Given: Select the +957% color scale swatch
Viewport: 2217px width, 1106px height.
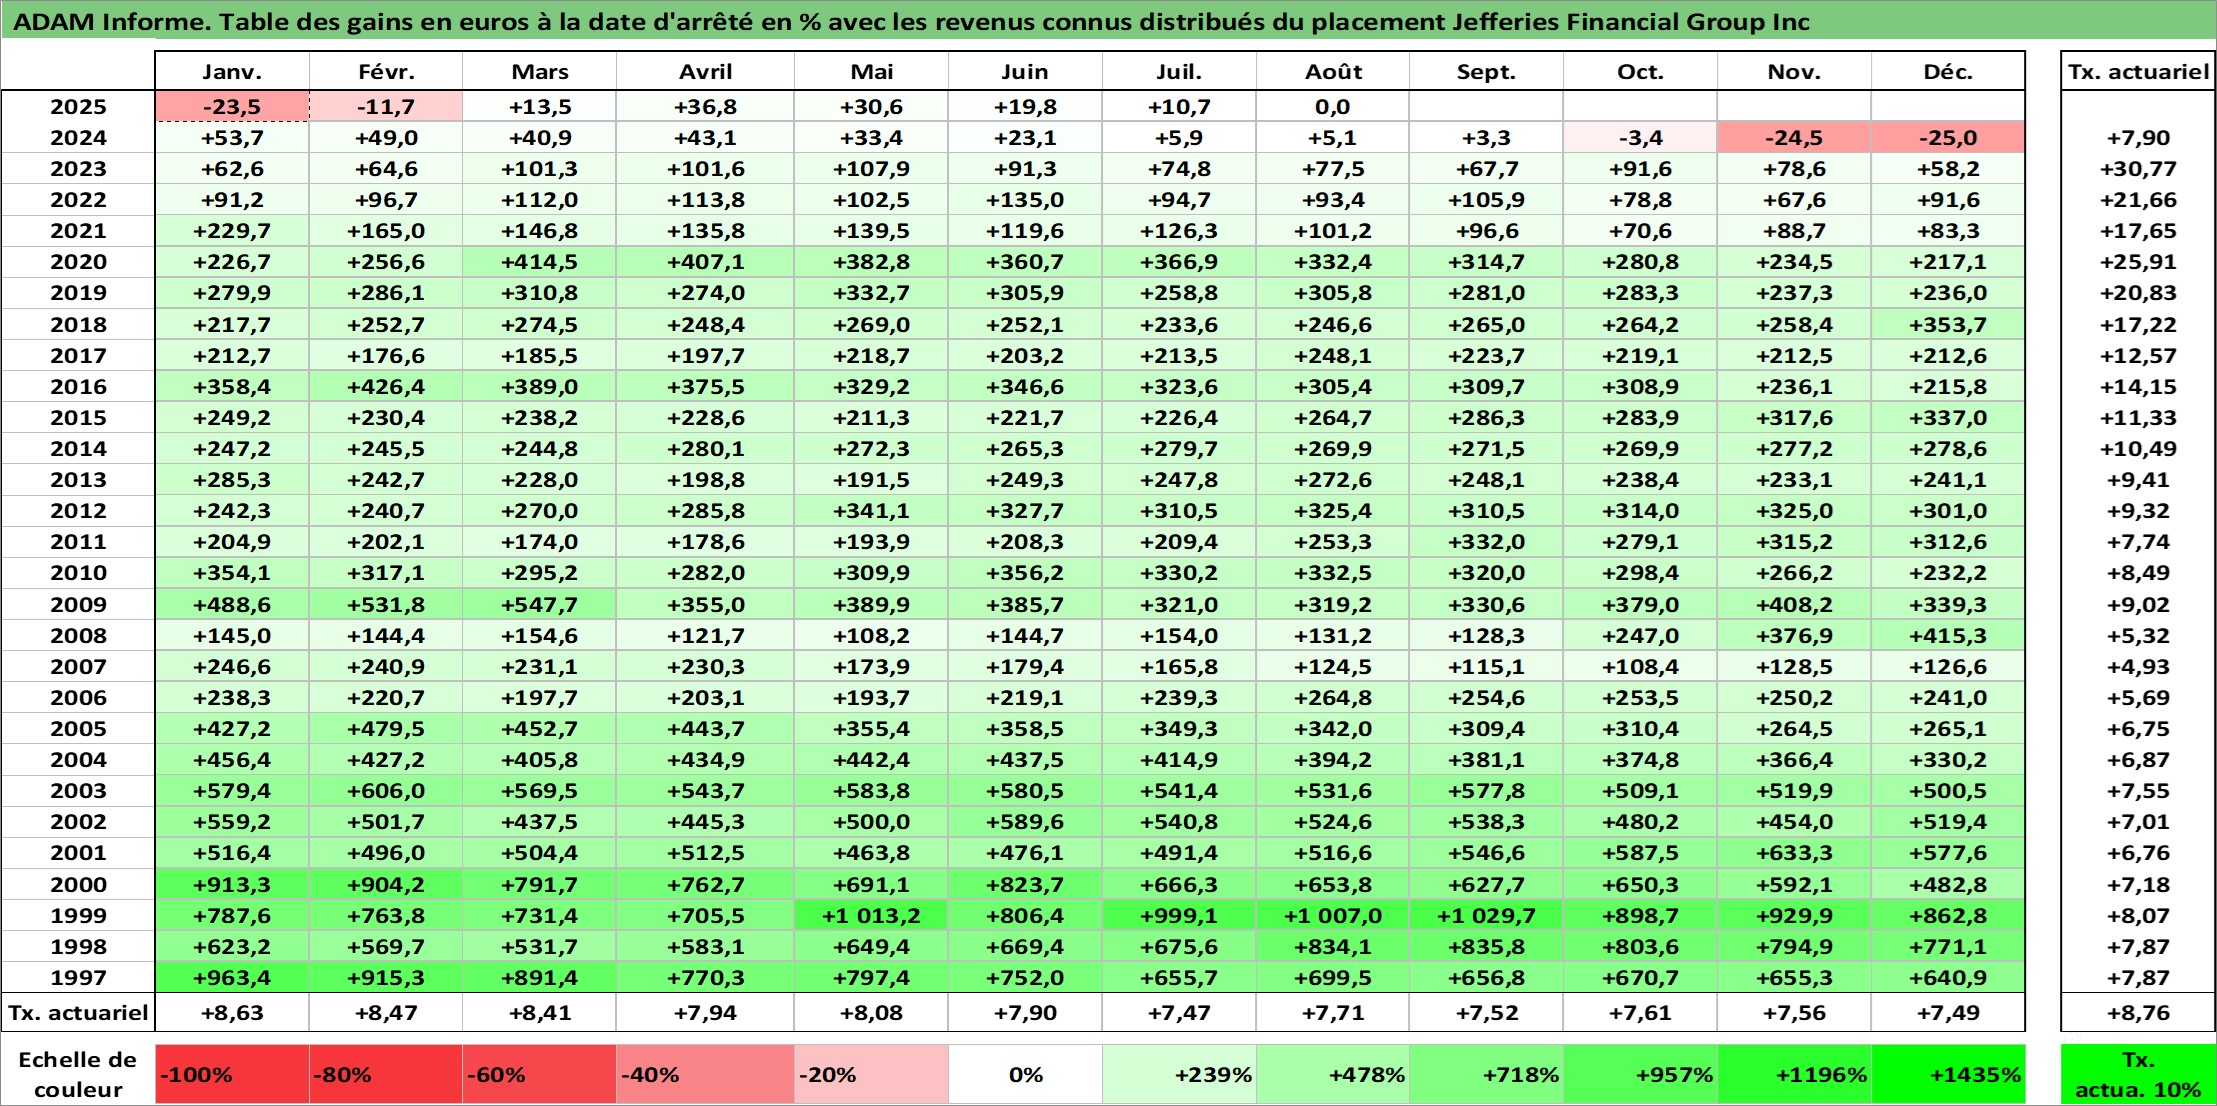Looking at the screenshot, I should pos(1640,1074).
